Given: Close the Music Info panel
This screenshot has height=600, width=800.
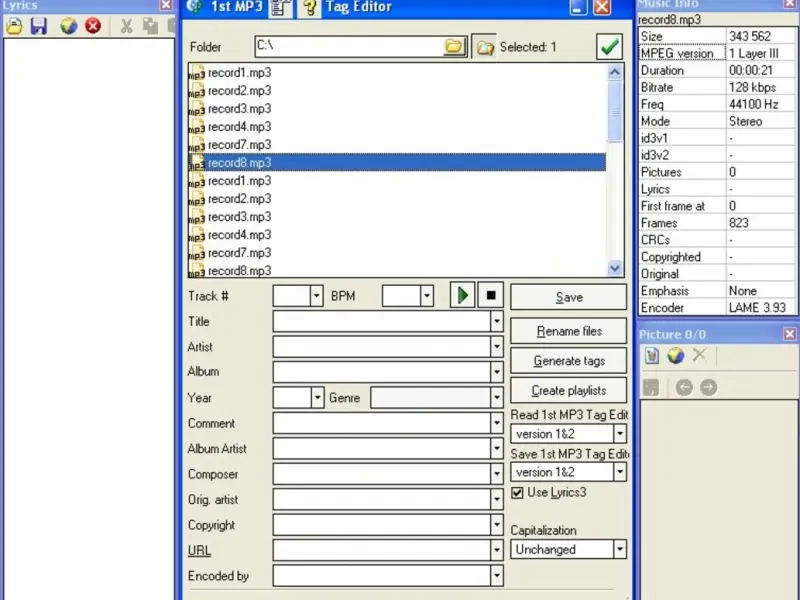Looking at the screenshot, I should click(x=790, y=4).
